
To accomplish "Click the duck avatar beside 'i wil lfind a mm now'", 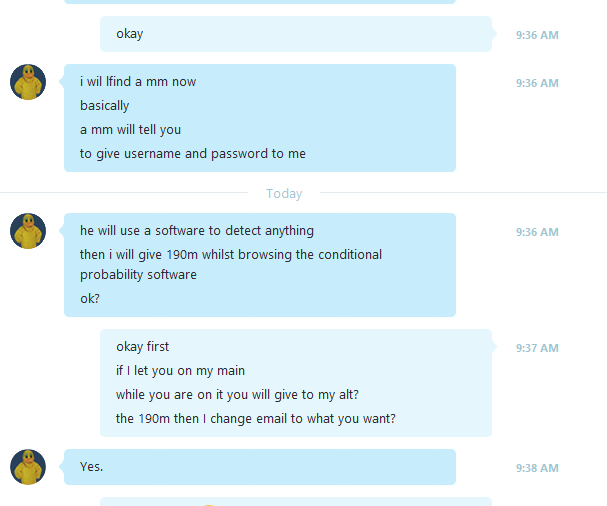I will [28, 82].
